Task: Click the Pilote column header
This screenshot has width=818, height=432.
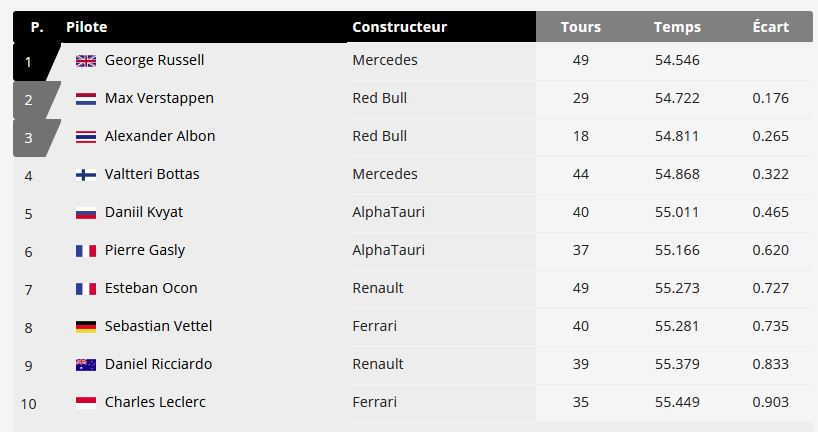Action: point(87,27)
